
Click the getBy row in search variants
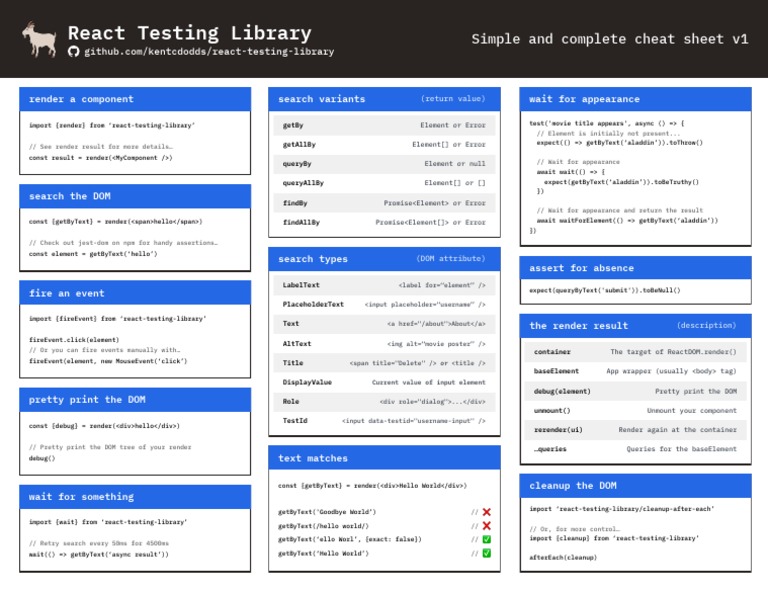pos(384,125)
